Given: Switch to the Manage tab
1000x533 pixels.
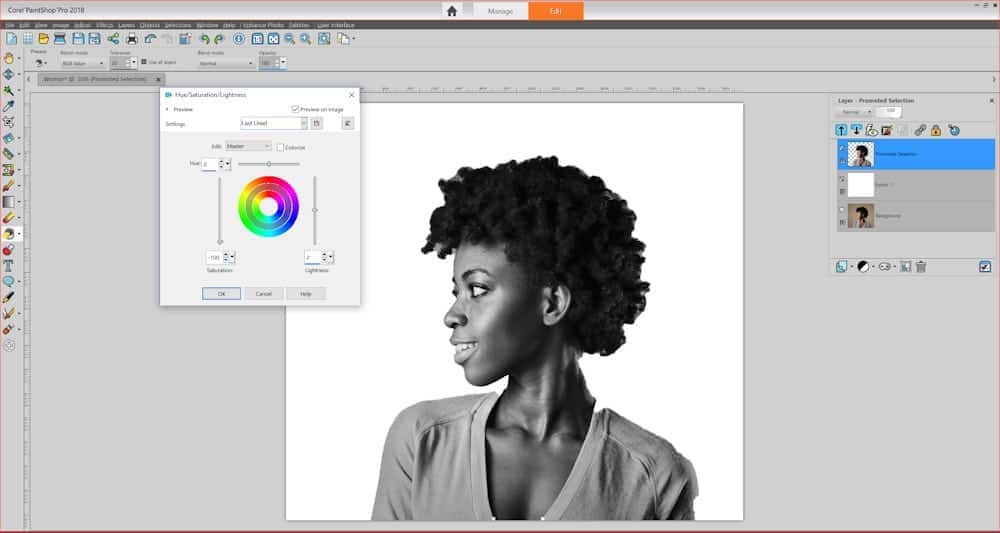Looking at the screenshot, I should click(501, 11).
